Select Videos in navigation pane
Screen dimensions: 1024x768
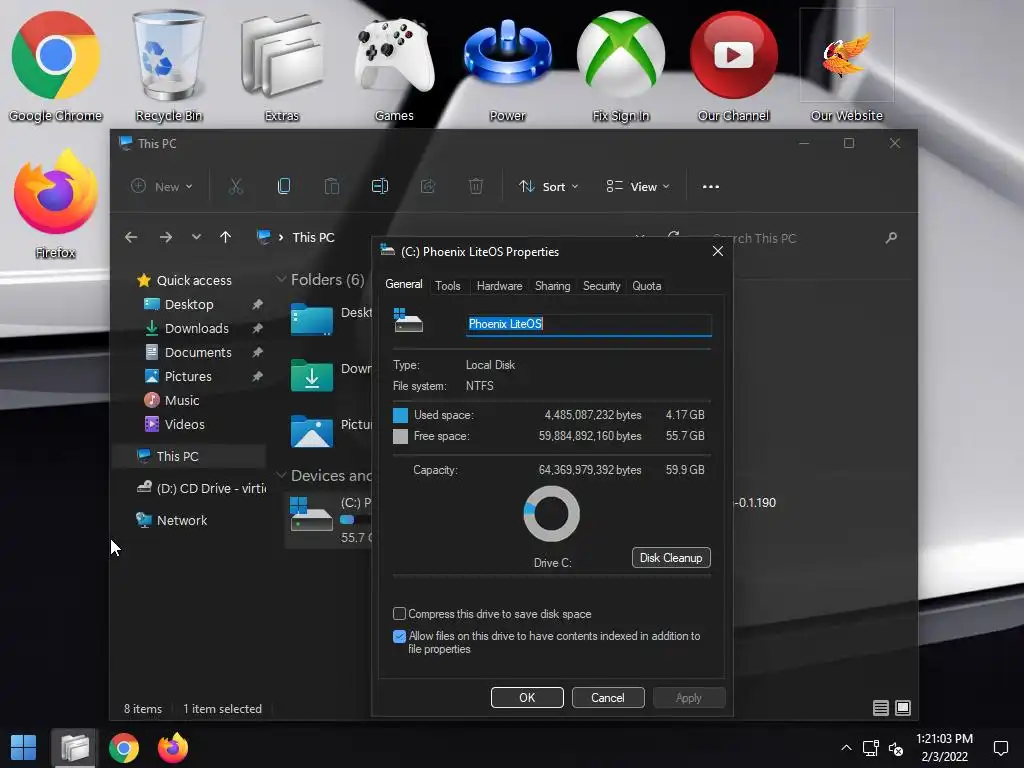coord(184,424)
